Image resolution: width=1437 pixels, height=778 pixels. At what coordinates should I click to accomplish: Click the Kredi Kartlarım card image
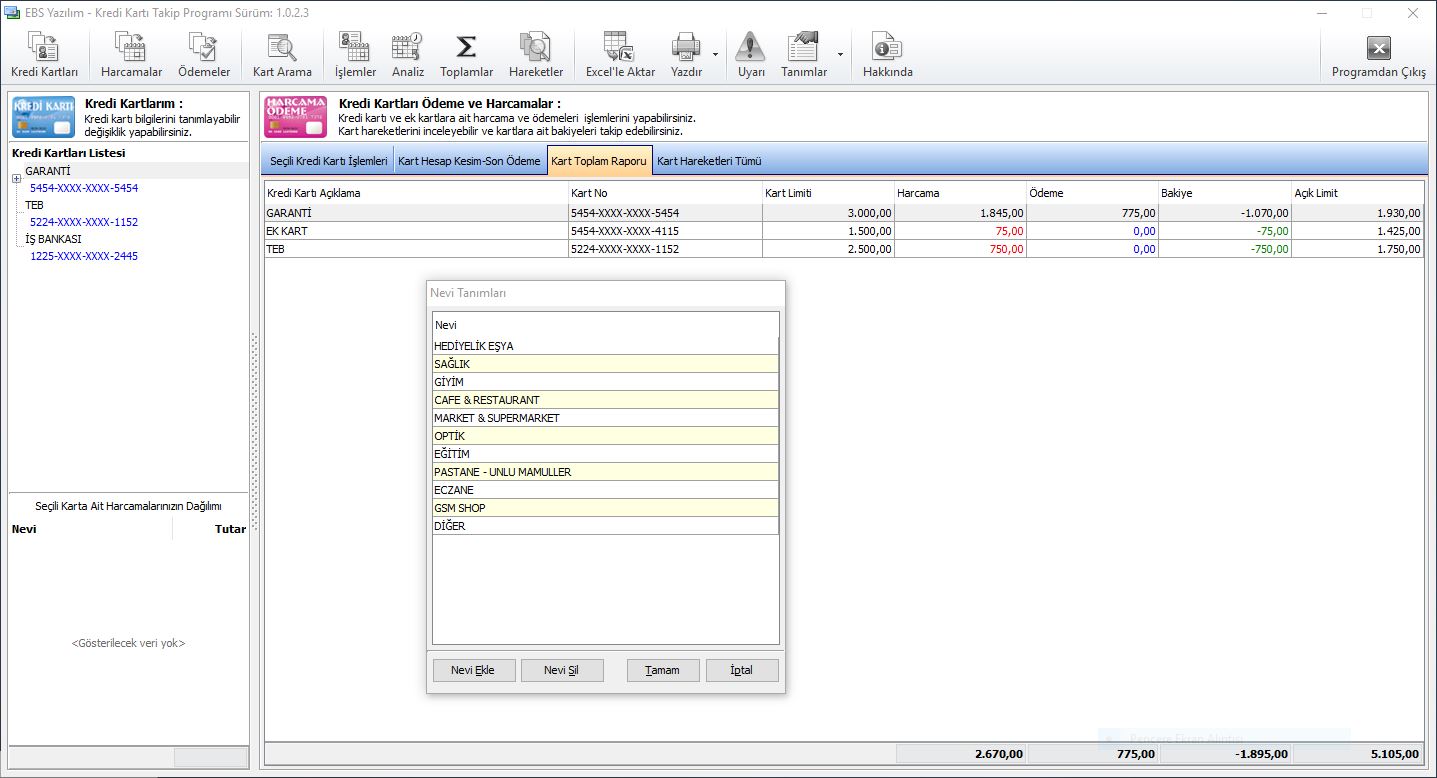coord(43,116)
